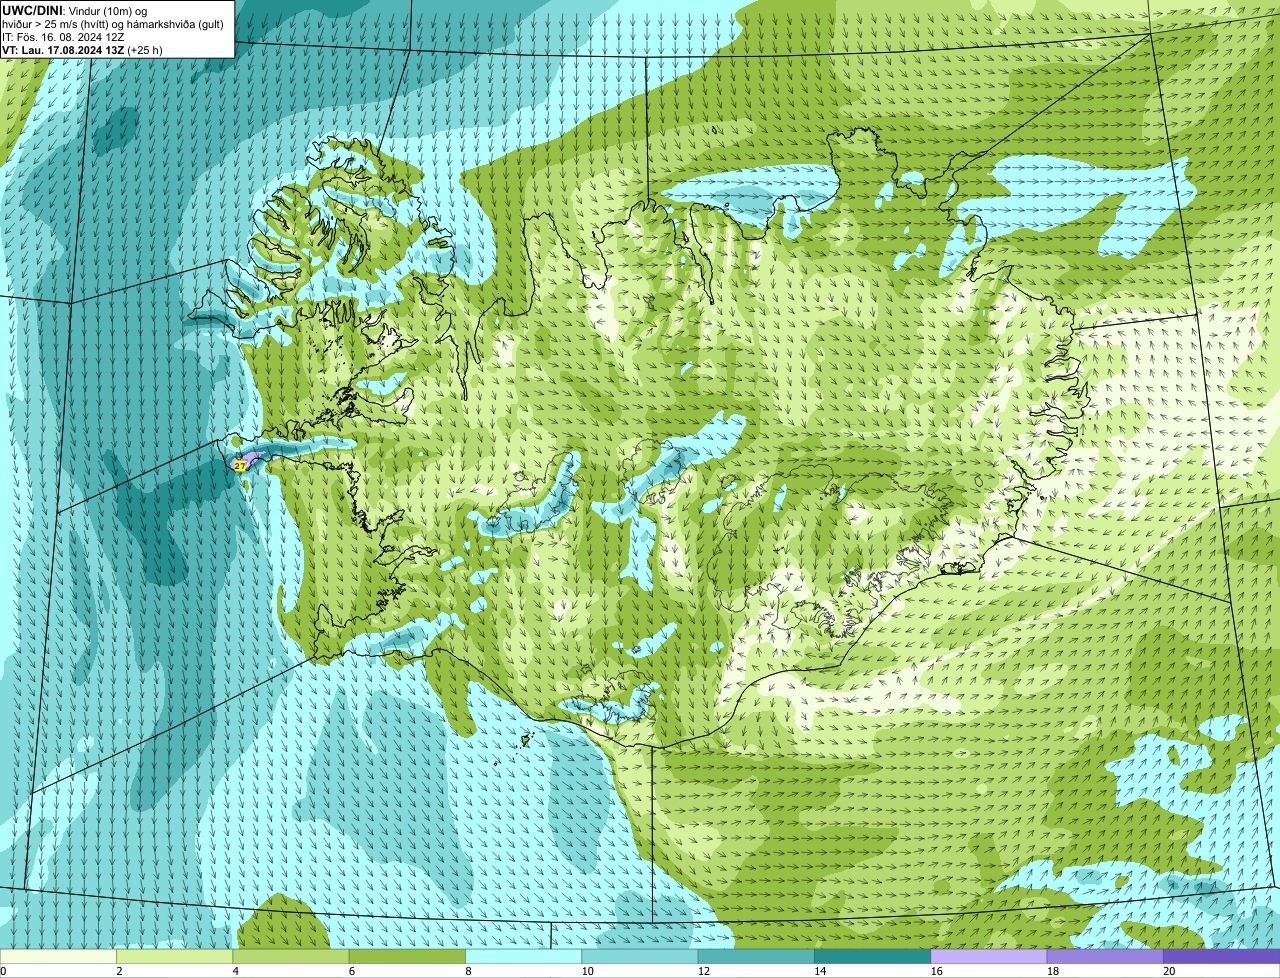Click the legend scale label 16
The width and height of the screenshot is (1280, 978).
936,971
